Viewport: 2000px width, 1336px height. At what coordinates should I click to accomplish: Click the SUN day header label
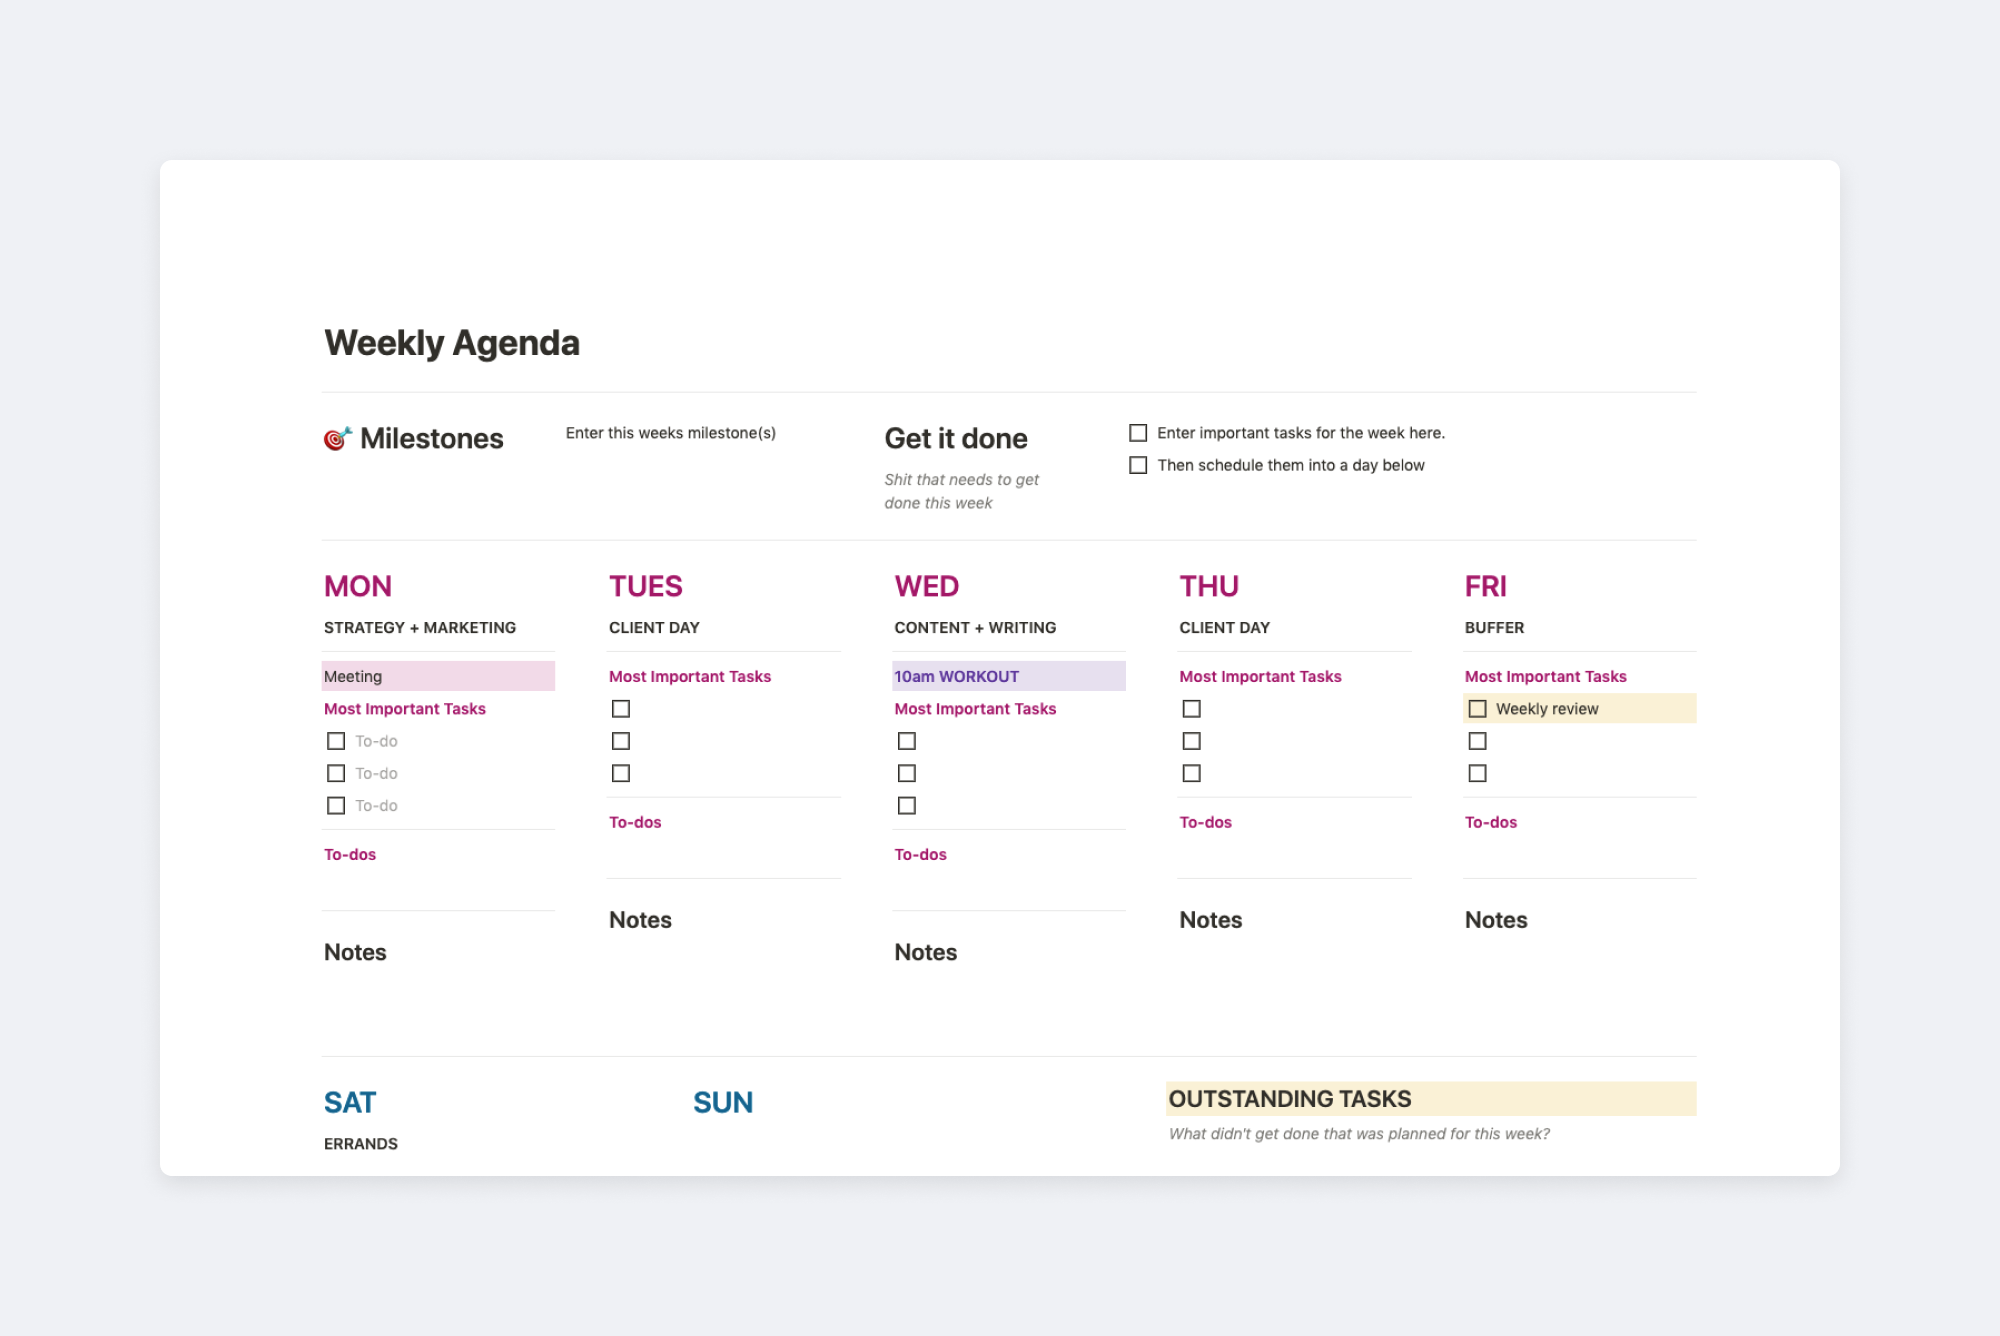coord(724,1102)
